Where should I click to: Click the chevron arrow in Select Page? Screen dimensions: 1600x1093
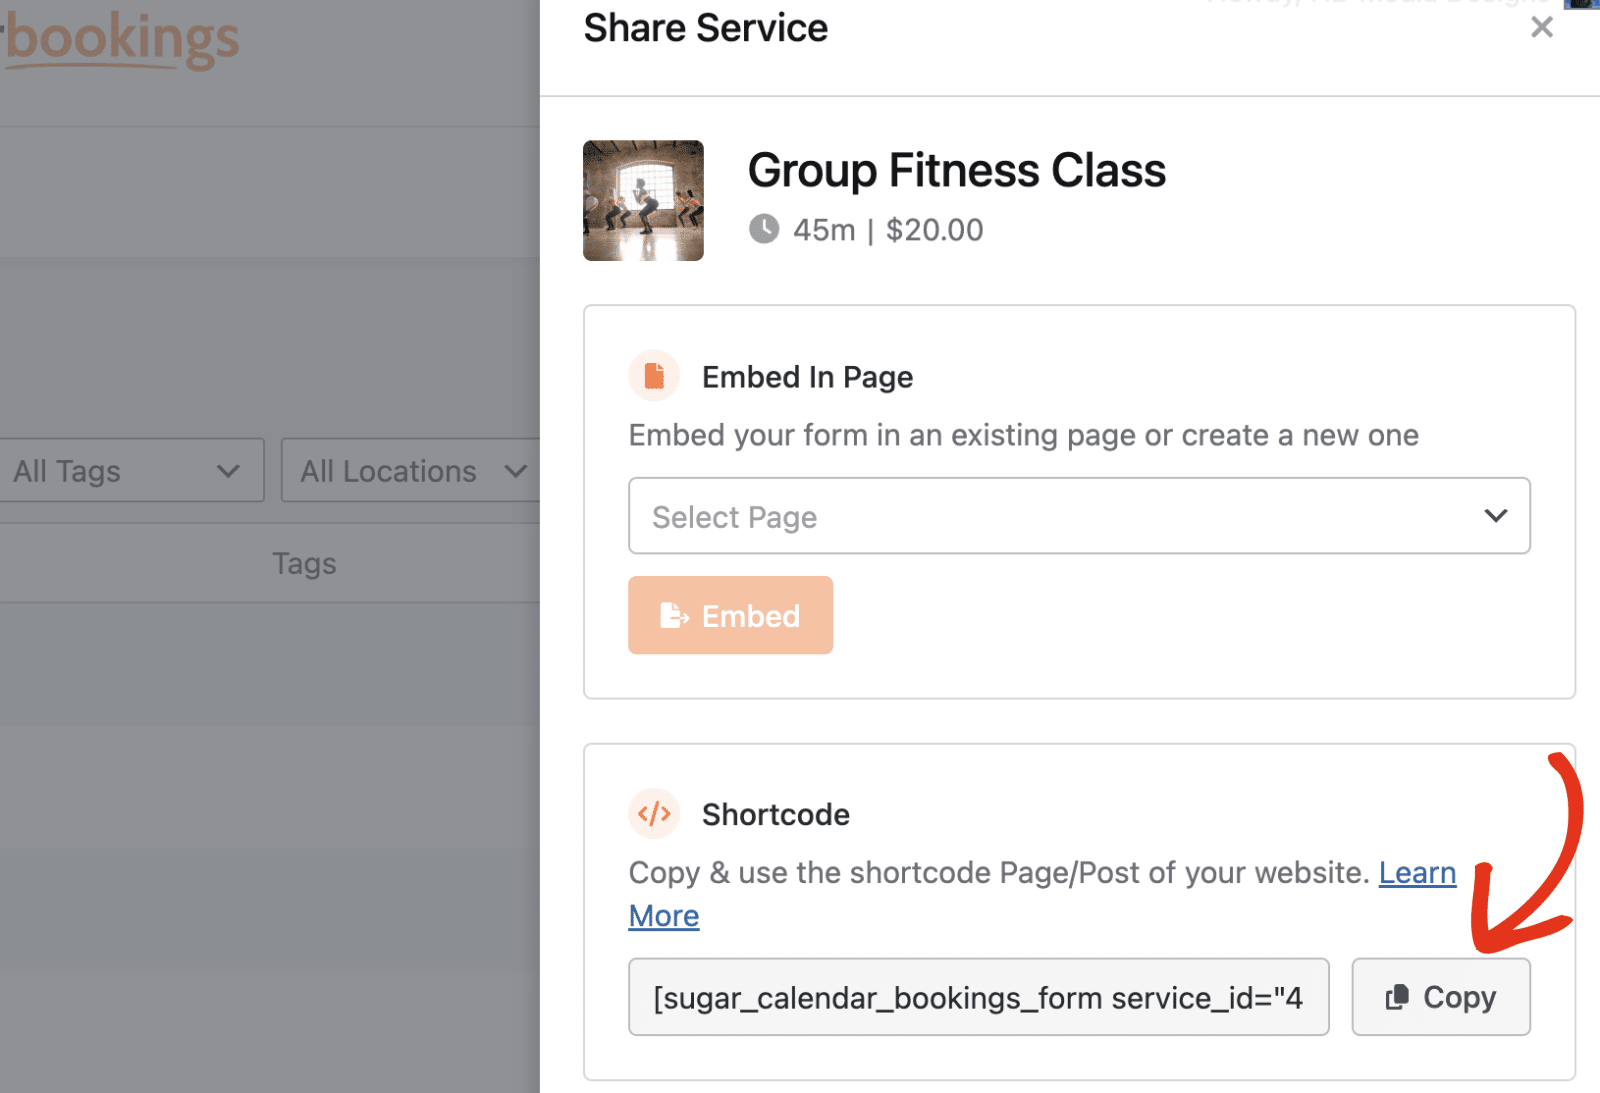coord(1495,516)
